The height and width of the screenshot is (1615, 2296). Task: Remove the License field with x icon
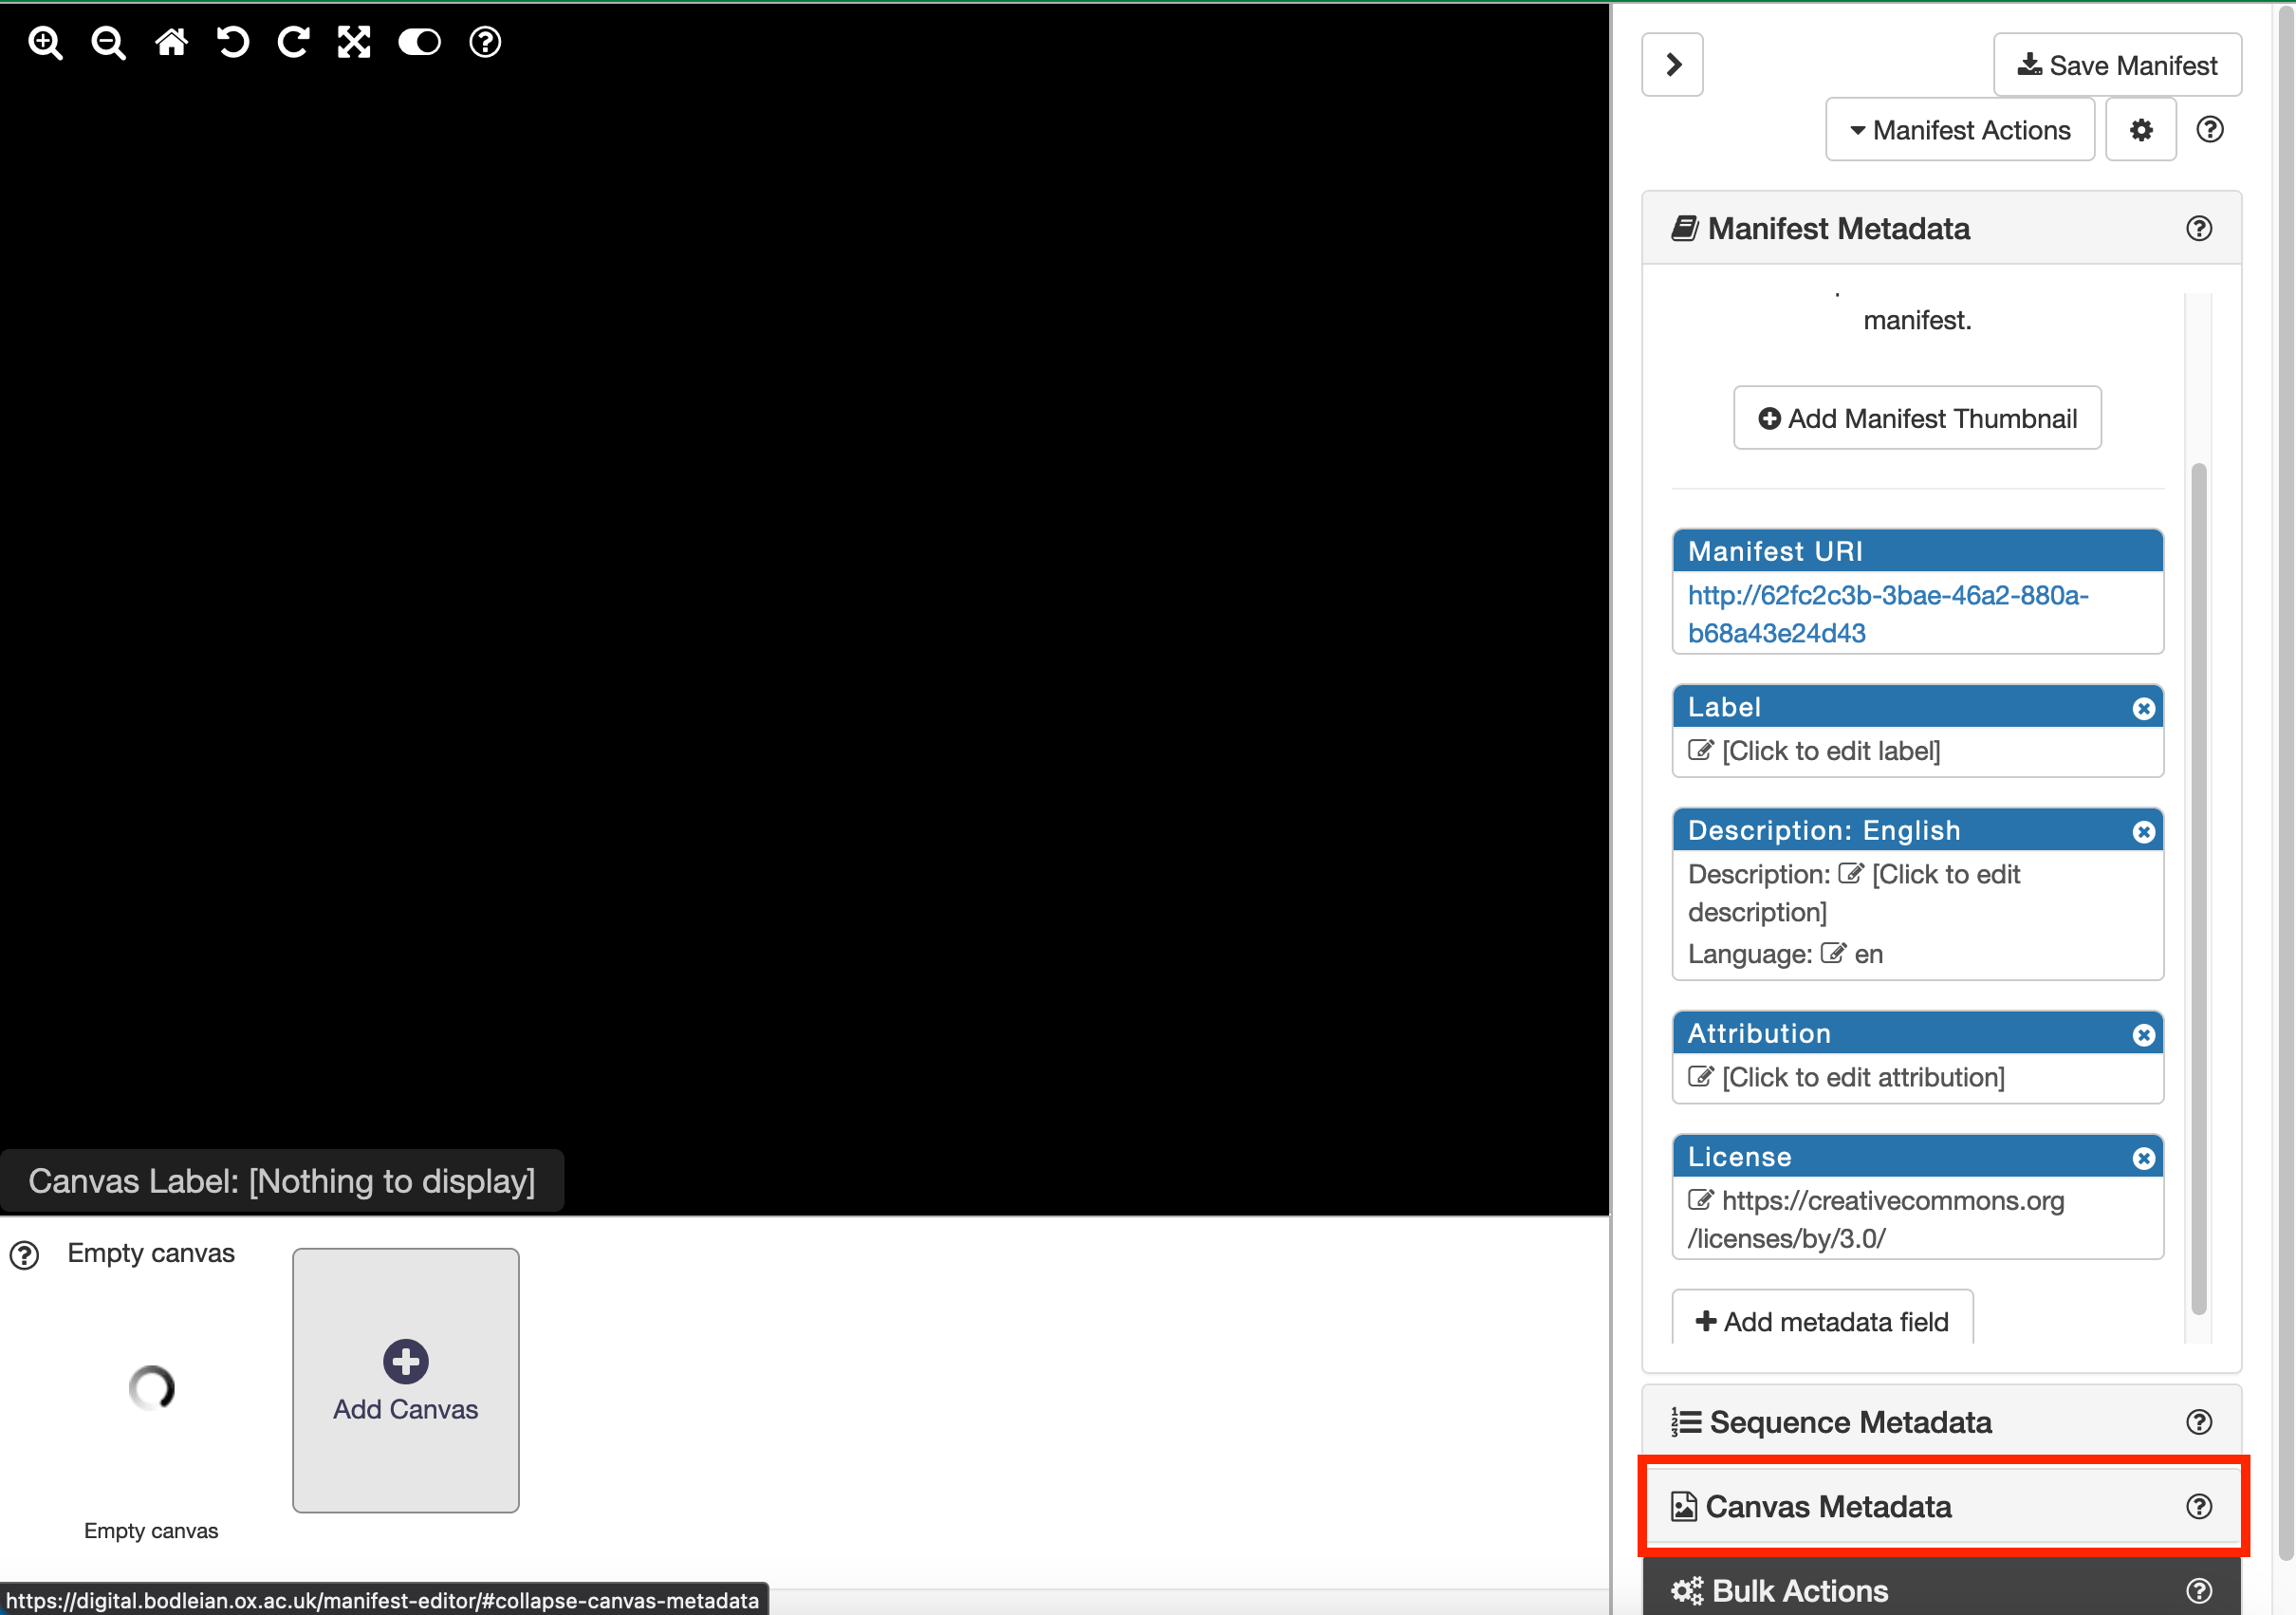pyautogui.click(x=2143, y=1158)
